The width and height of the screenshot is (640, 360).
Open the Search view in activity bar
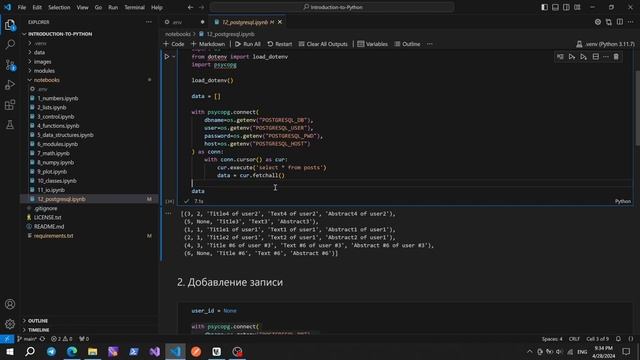tap(10, 44)
